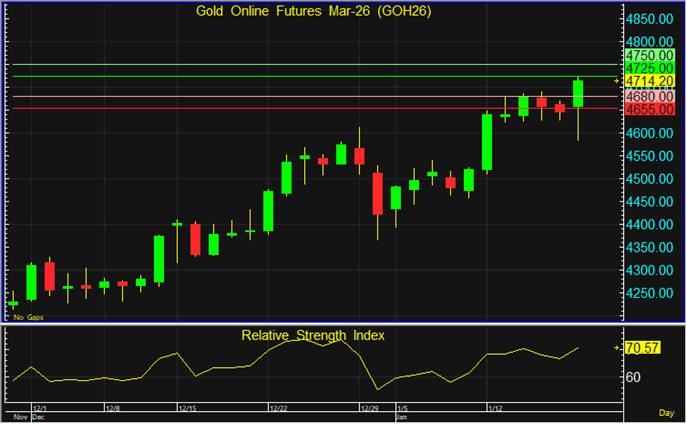687x424 pixels.
Task: Click the 'Day' timeframe label
Action: [x=667, y=412]
